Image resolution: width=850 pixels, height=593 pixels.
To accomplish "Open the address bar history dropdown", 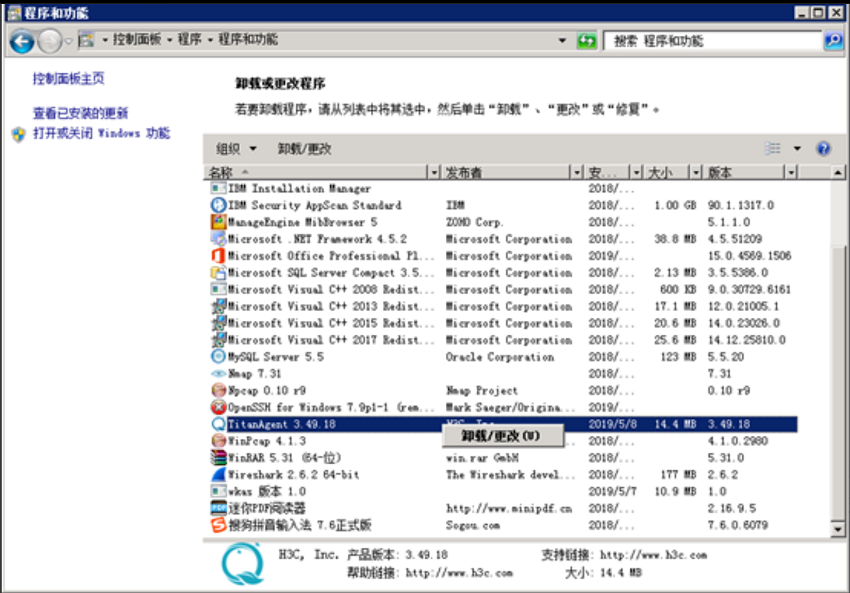I will click(x=562, y=41).
